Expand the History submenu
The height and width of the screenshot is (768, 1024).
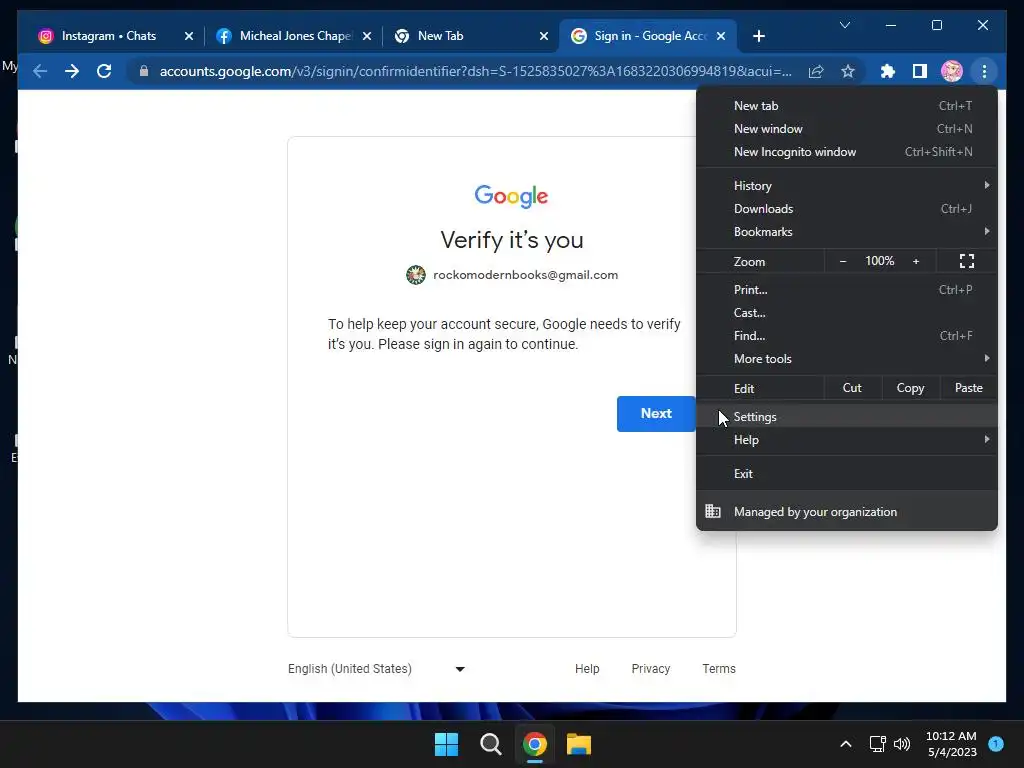click(x=846, y=185)
